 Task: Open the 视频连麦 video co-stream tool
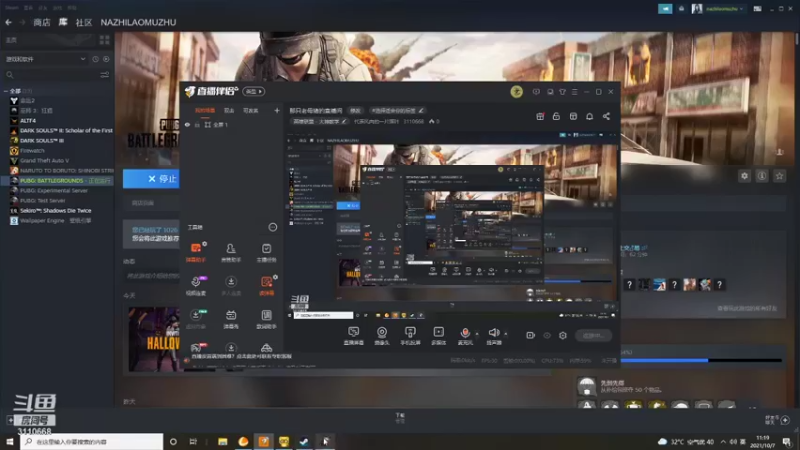point(196,286)
